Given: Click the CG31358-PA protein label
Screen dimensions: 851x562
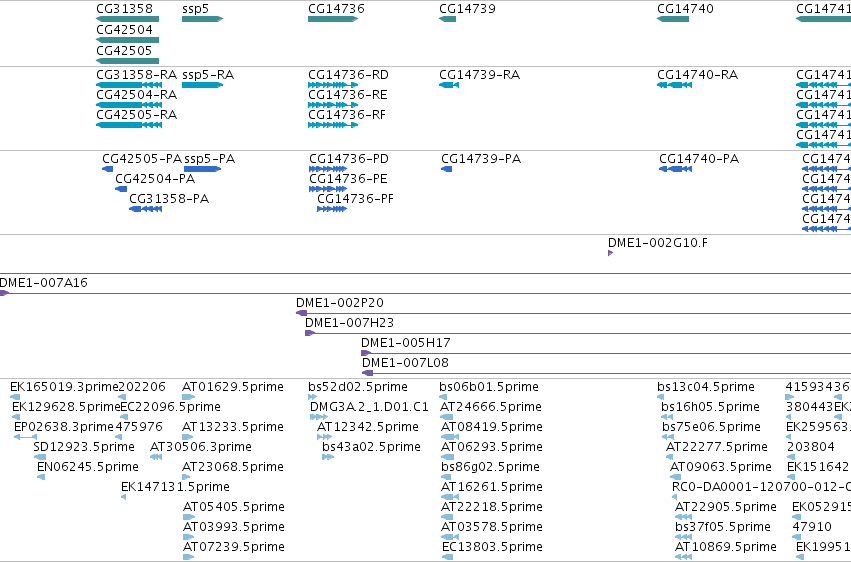Looking at the screenshot, I should click(x=169, y=199).
